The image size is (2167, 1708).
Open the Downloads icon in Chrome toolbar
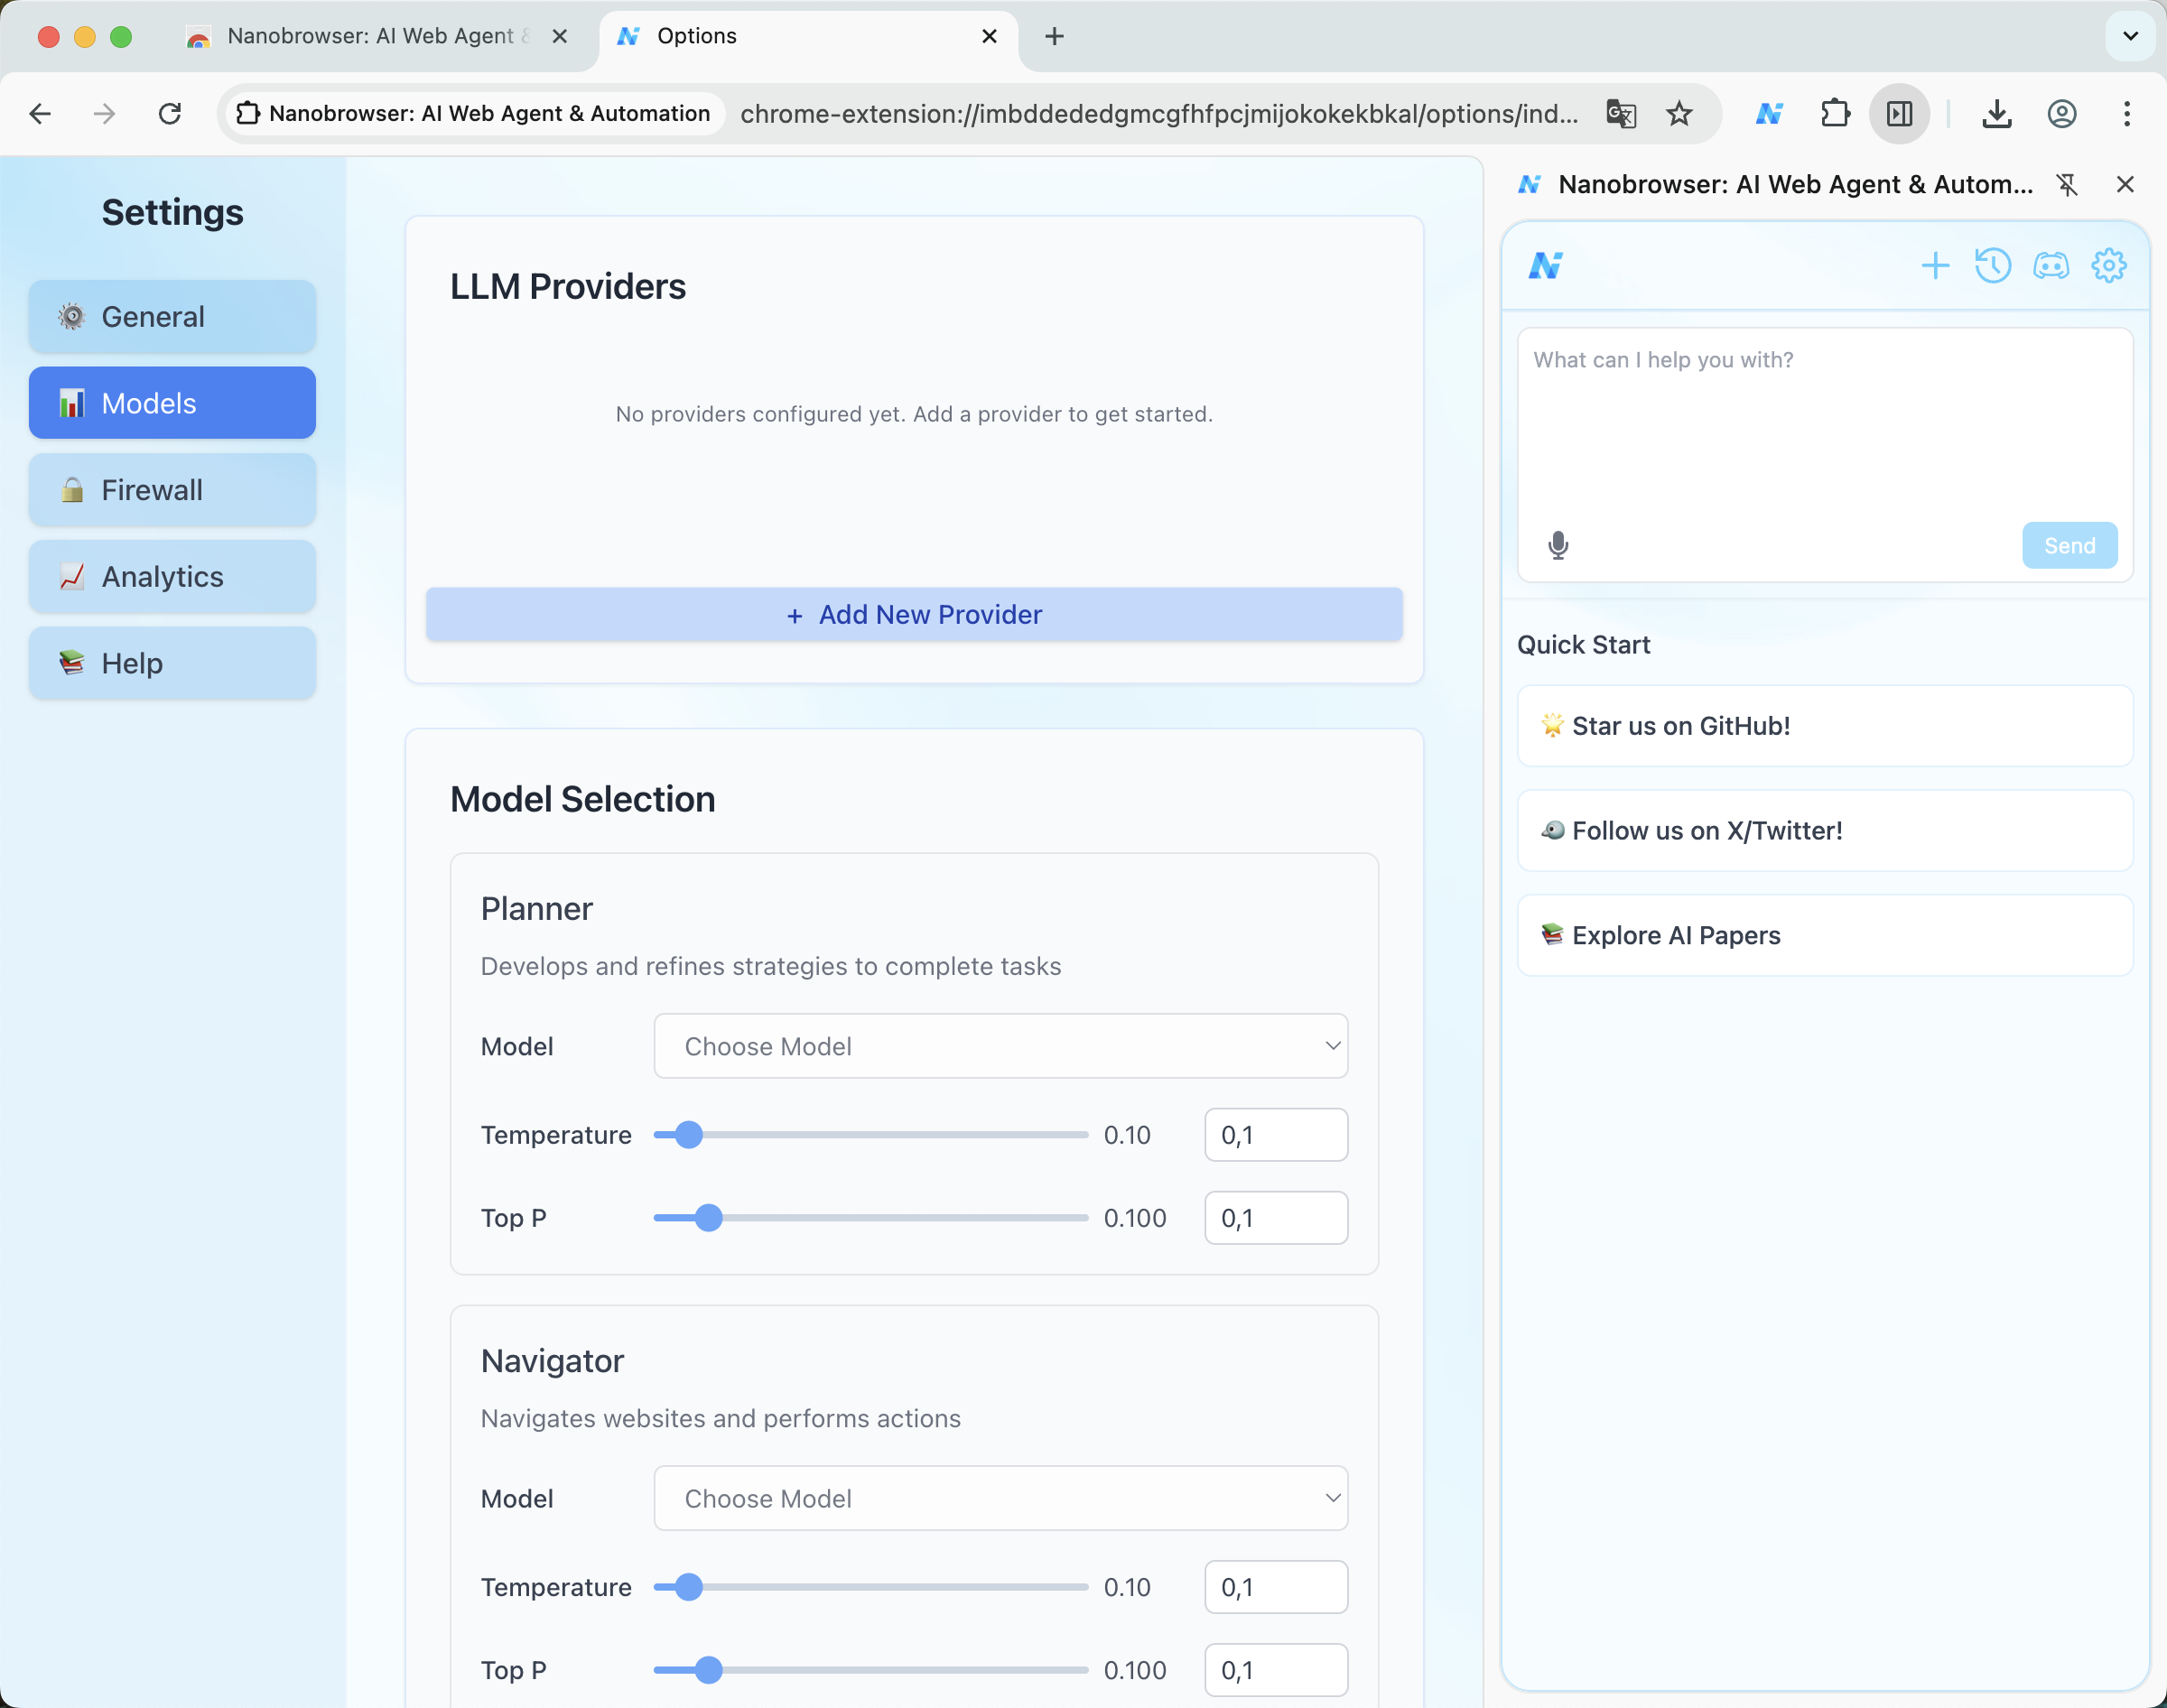(x=1996, y=114)
